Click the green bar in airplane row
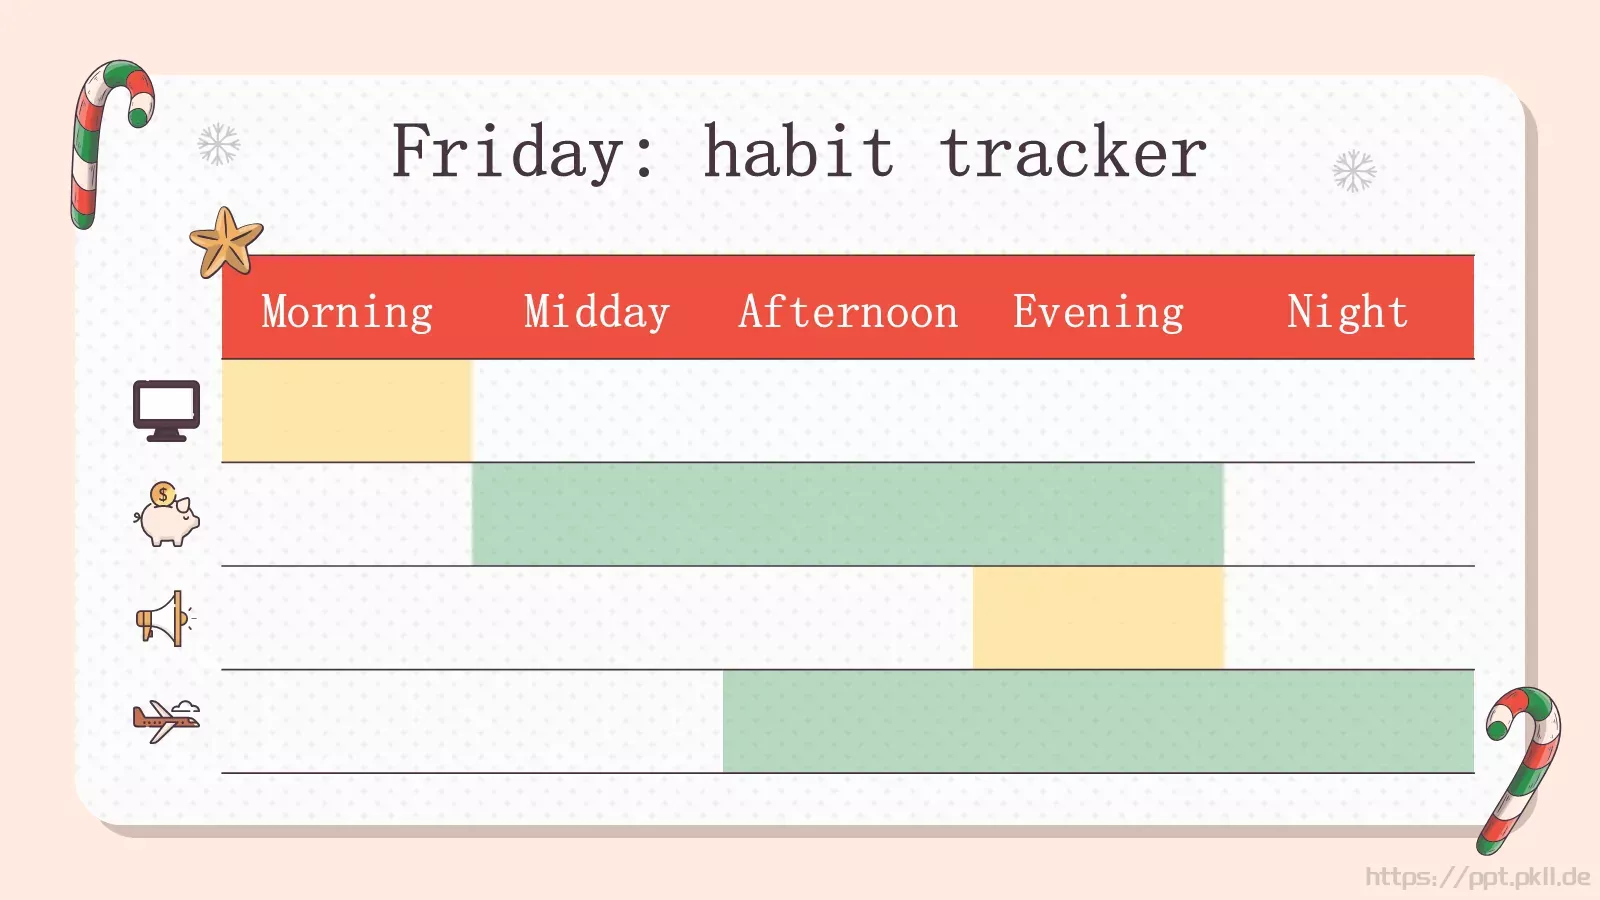 (1098, 721)
